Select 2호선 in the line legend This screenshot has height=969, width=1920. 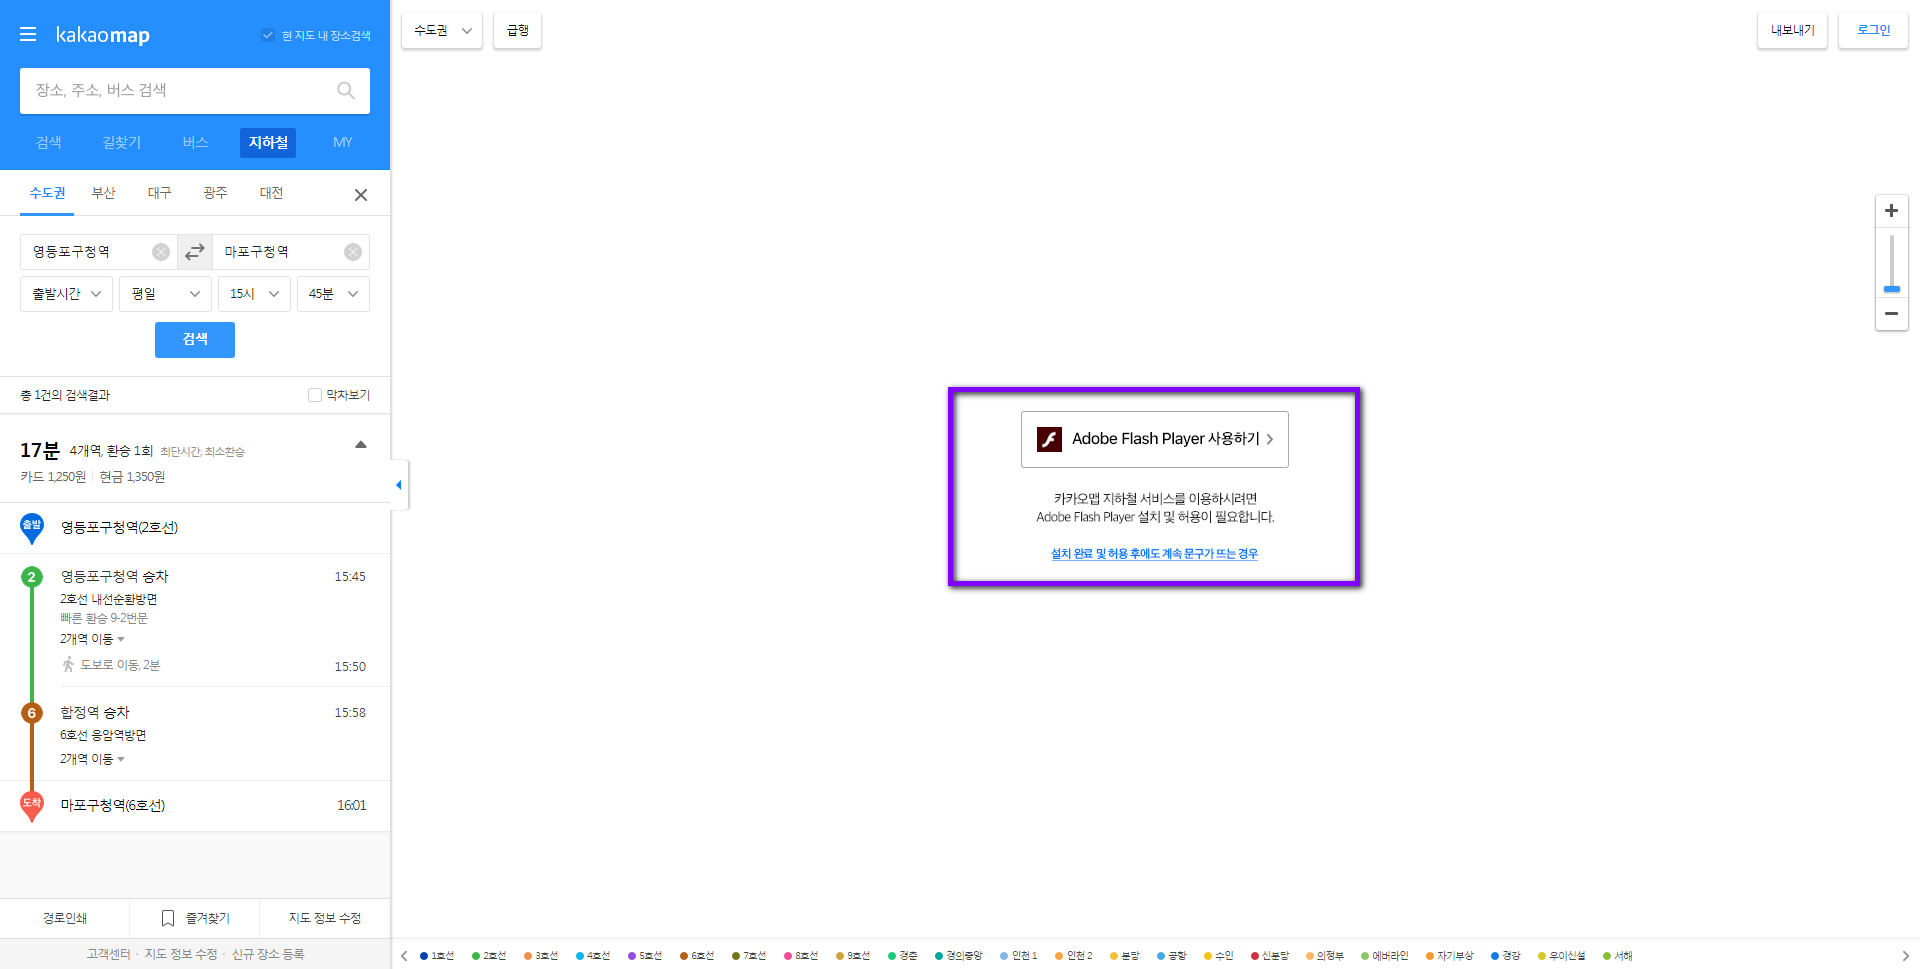point(489,956)
